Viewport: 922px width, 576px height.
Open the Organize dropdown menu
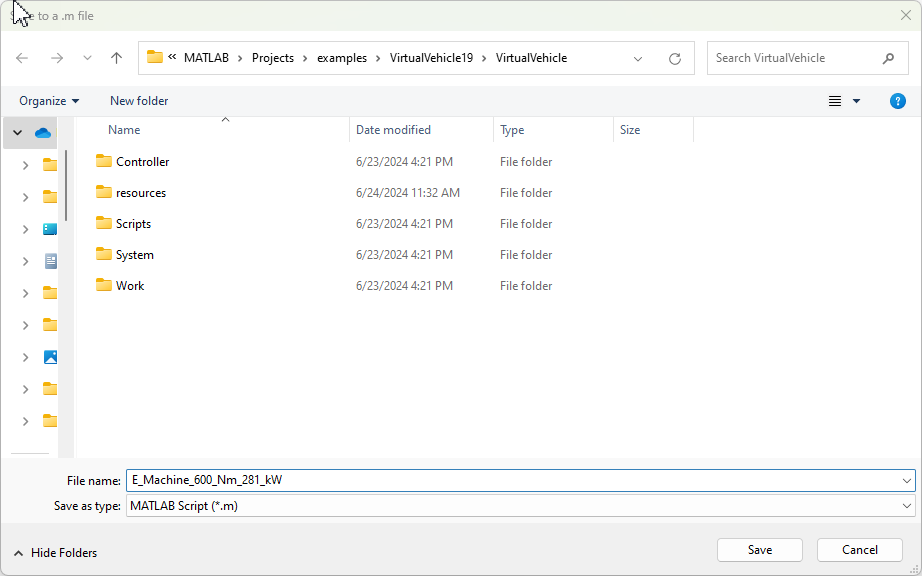48,101
